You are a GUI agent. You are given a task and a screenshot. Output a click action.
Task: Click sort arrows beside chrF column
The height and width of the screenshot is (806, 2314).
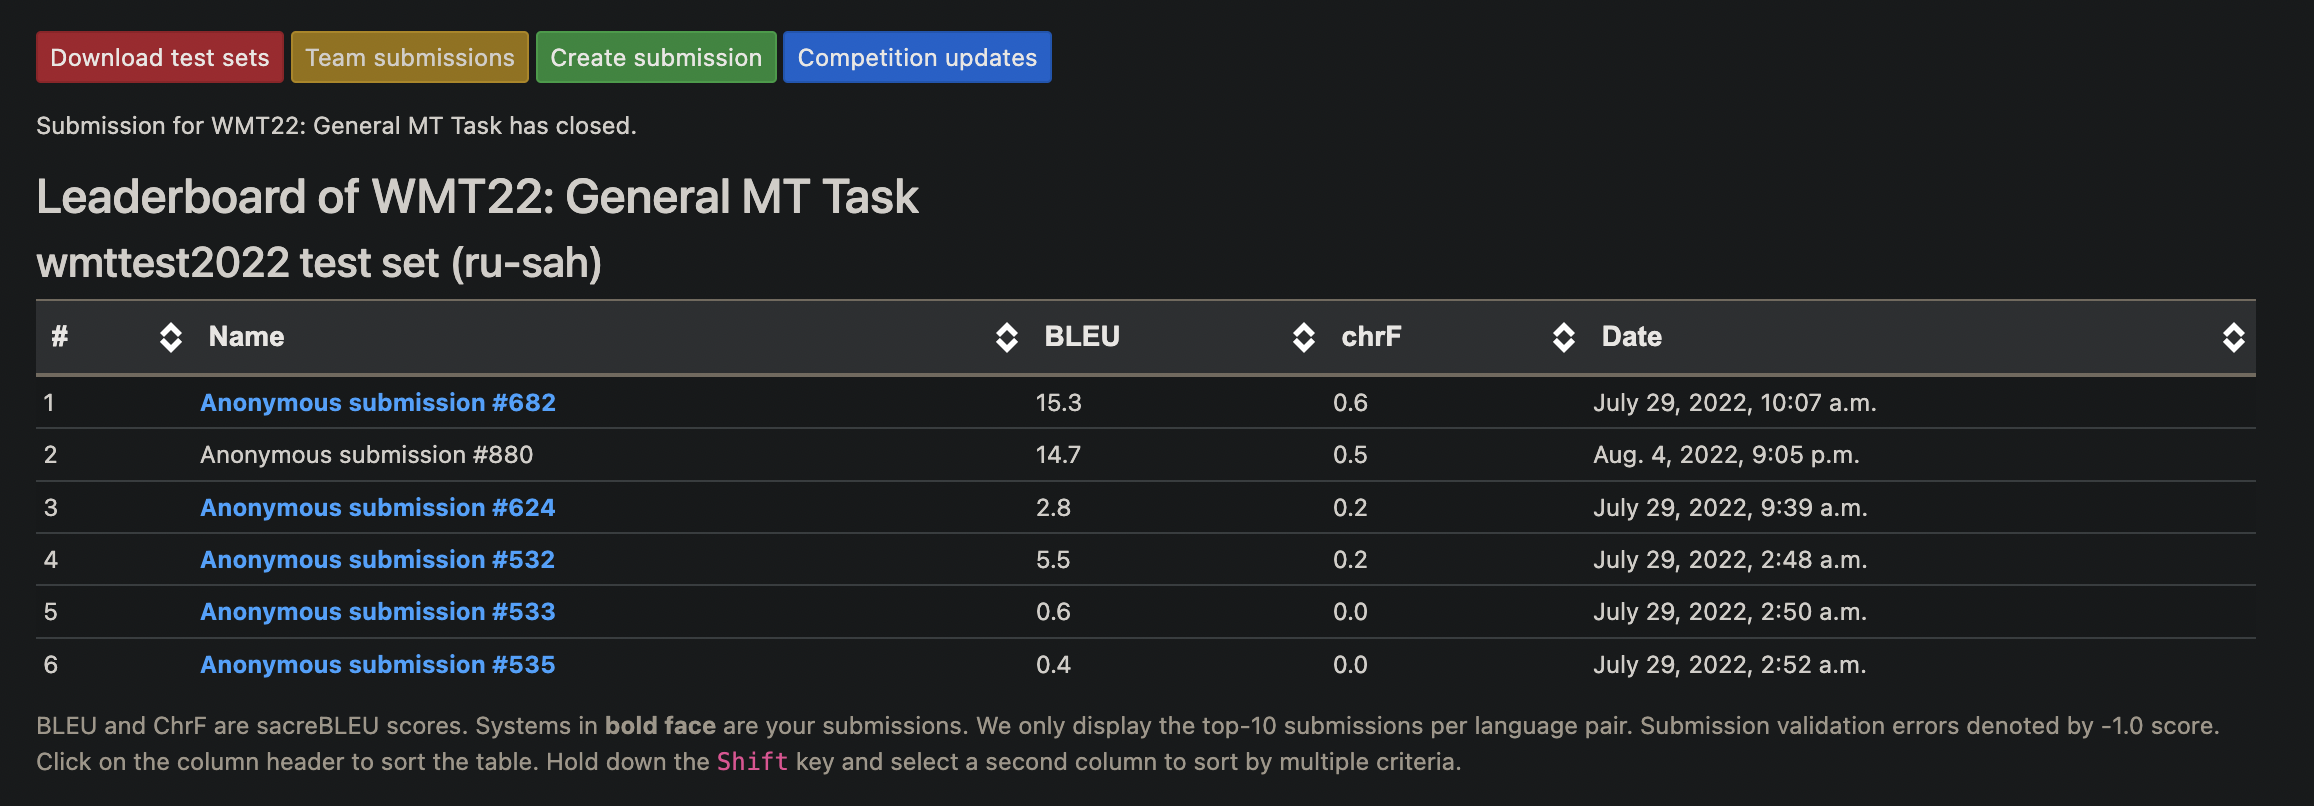[x=1564, y=337]
